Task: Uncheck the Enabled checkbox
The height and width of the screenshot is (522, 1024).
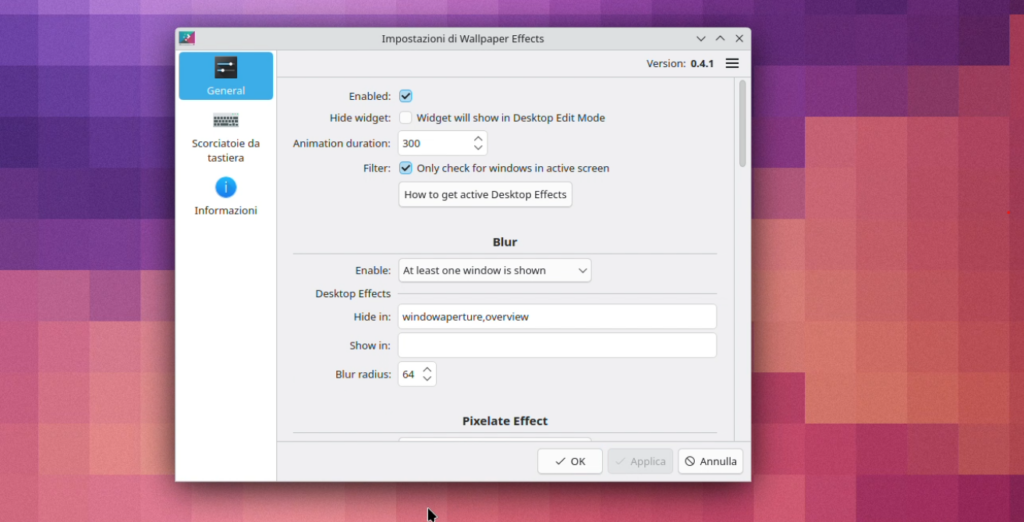Action: pyautogui.click(x=406, y=96)
